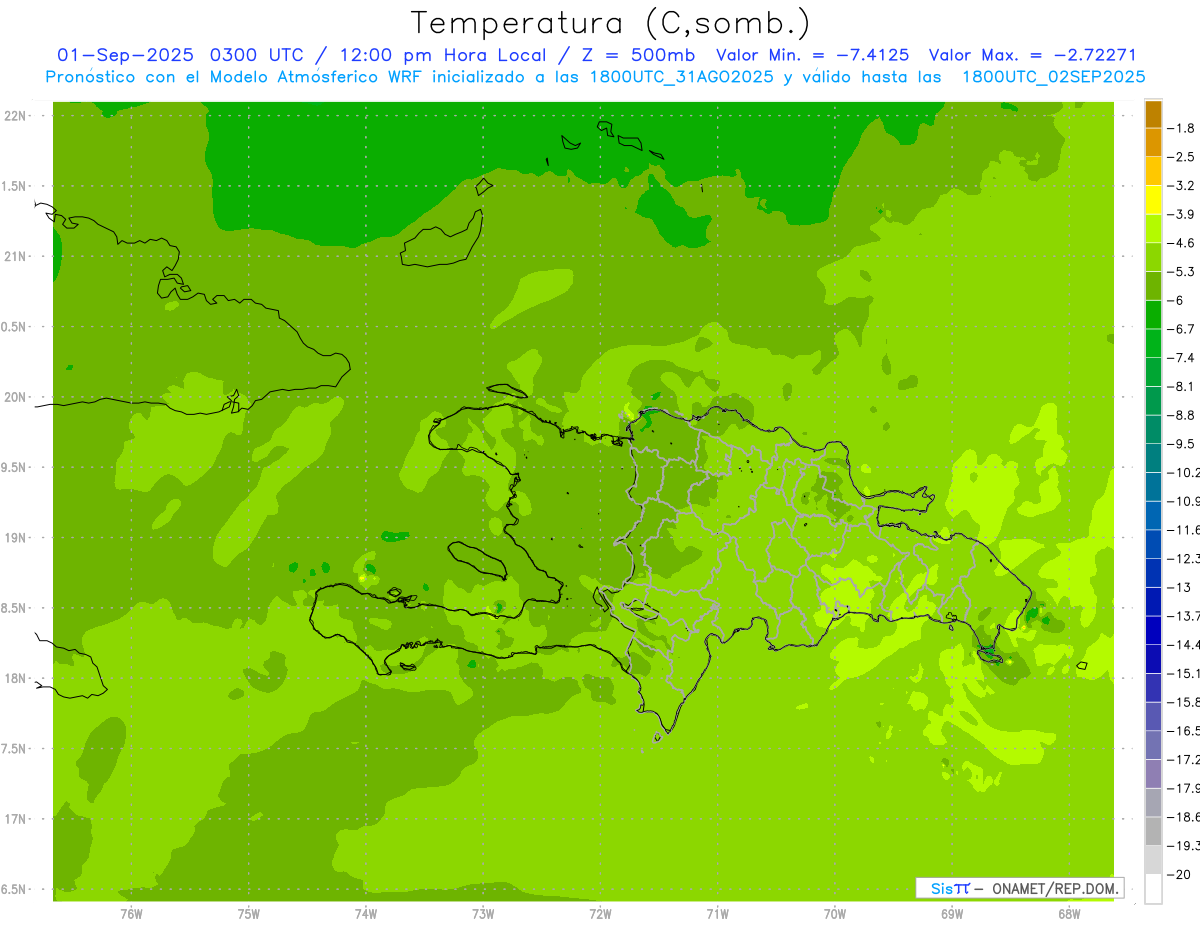This screenshot has width=1200, height=927.
Task: Click the "Valor Min. = -7.4125" text
Action: [x=813, y=55]
